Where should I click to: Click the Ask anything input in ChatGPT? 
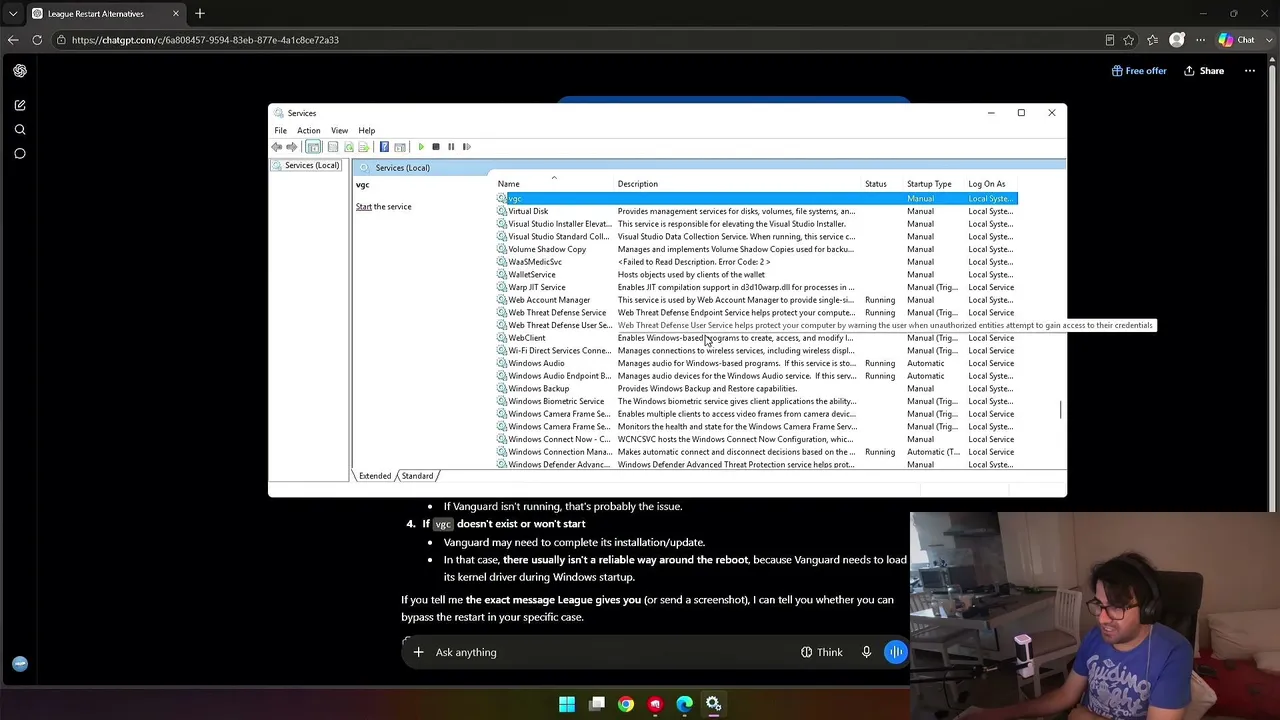(x=610, y=652)
